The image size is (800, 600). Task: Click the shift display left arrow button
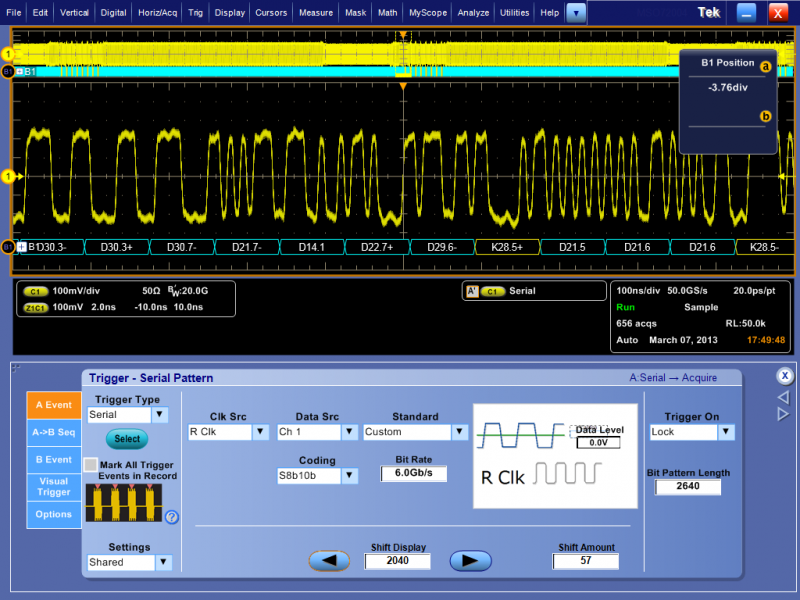(329, 561)
